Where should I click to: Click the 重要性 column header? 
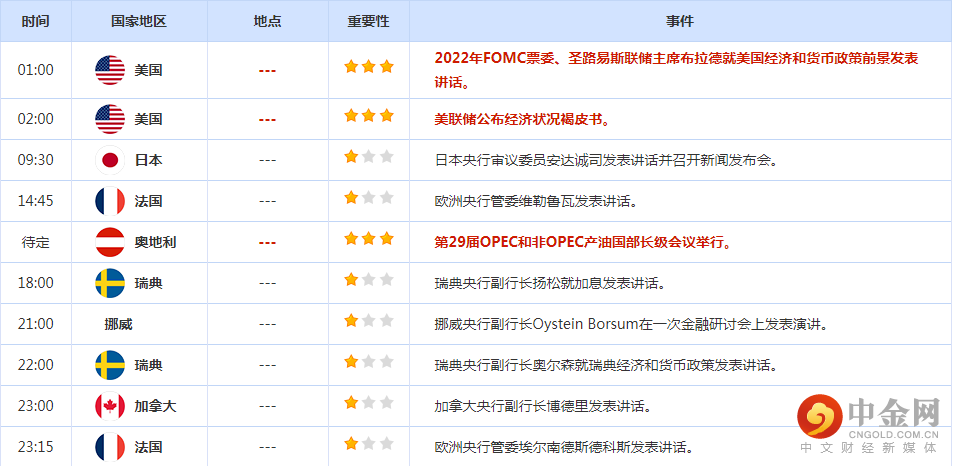[369, 21]
